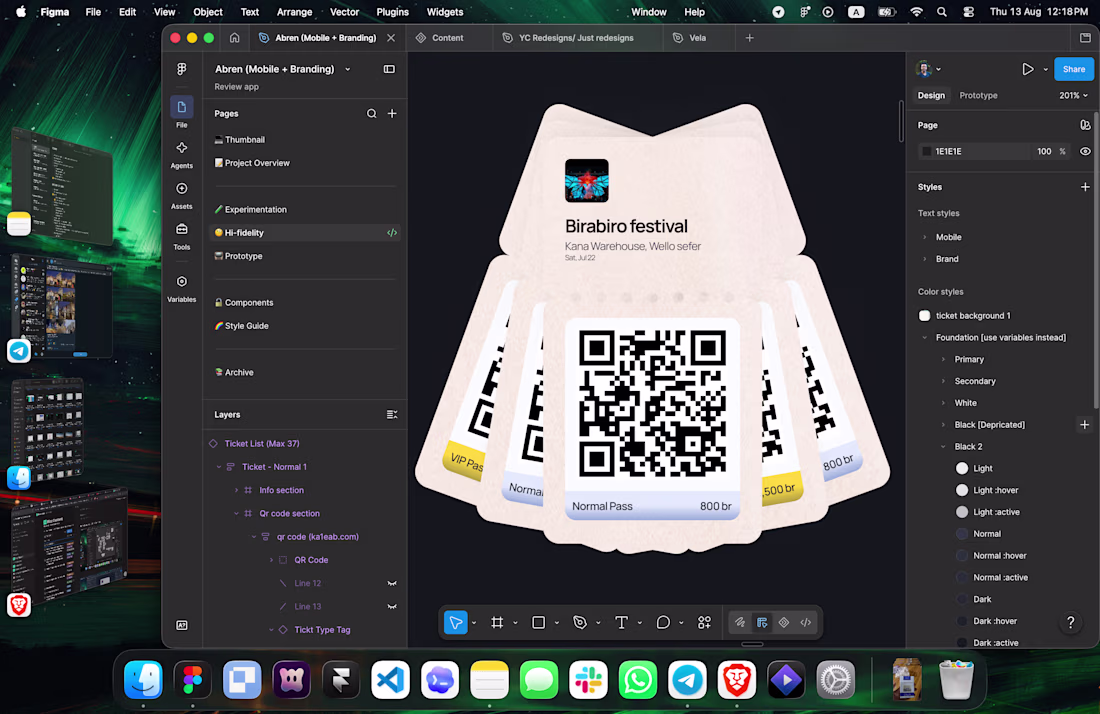Open the Figma main menu icon
Image resolution: width=1100 pixels, height=714 pixels.
click(x=182, y=69)
